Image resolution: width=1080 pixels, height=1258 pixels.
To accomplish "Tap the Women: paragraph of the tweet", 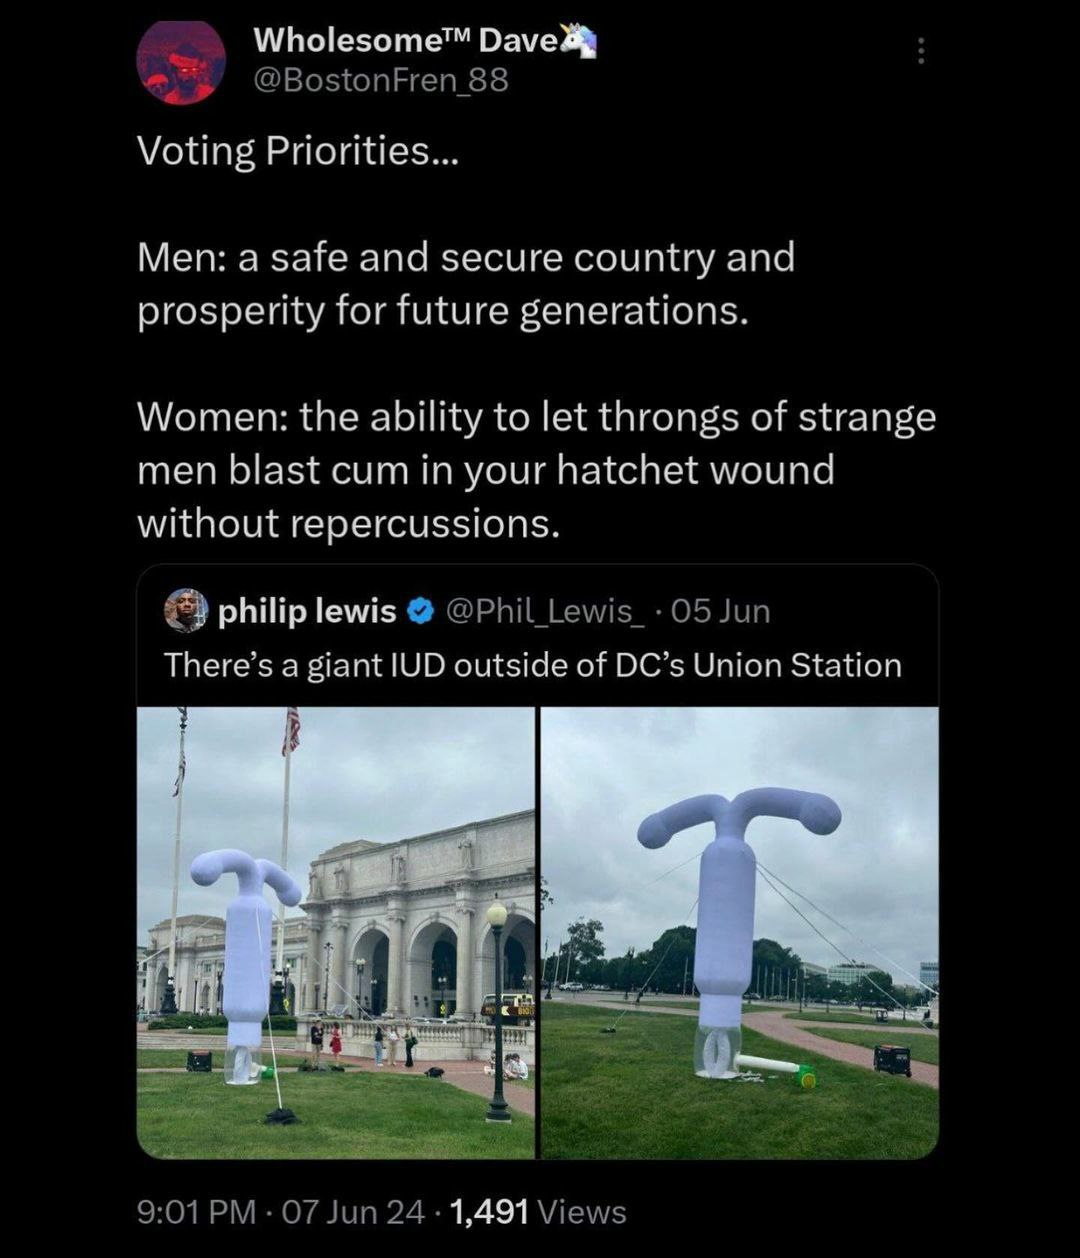I will click(536, 470).
